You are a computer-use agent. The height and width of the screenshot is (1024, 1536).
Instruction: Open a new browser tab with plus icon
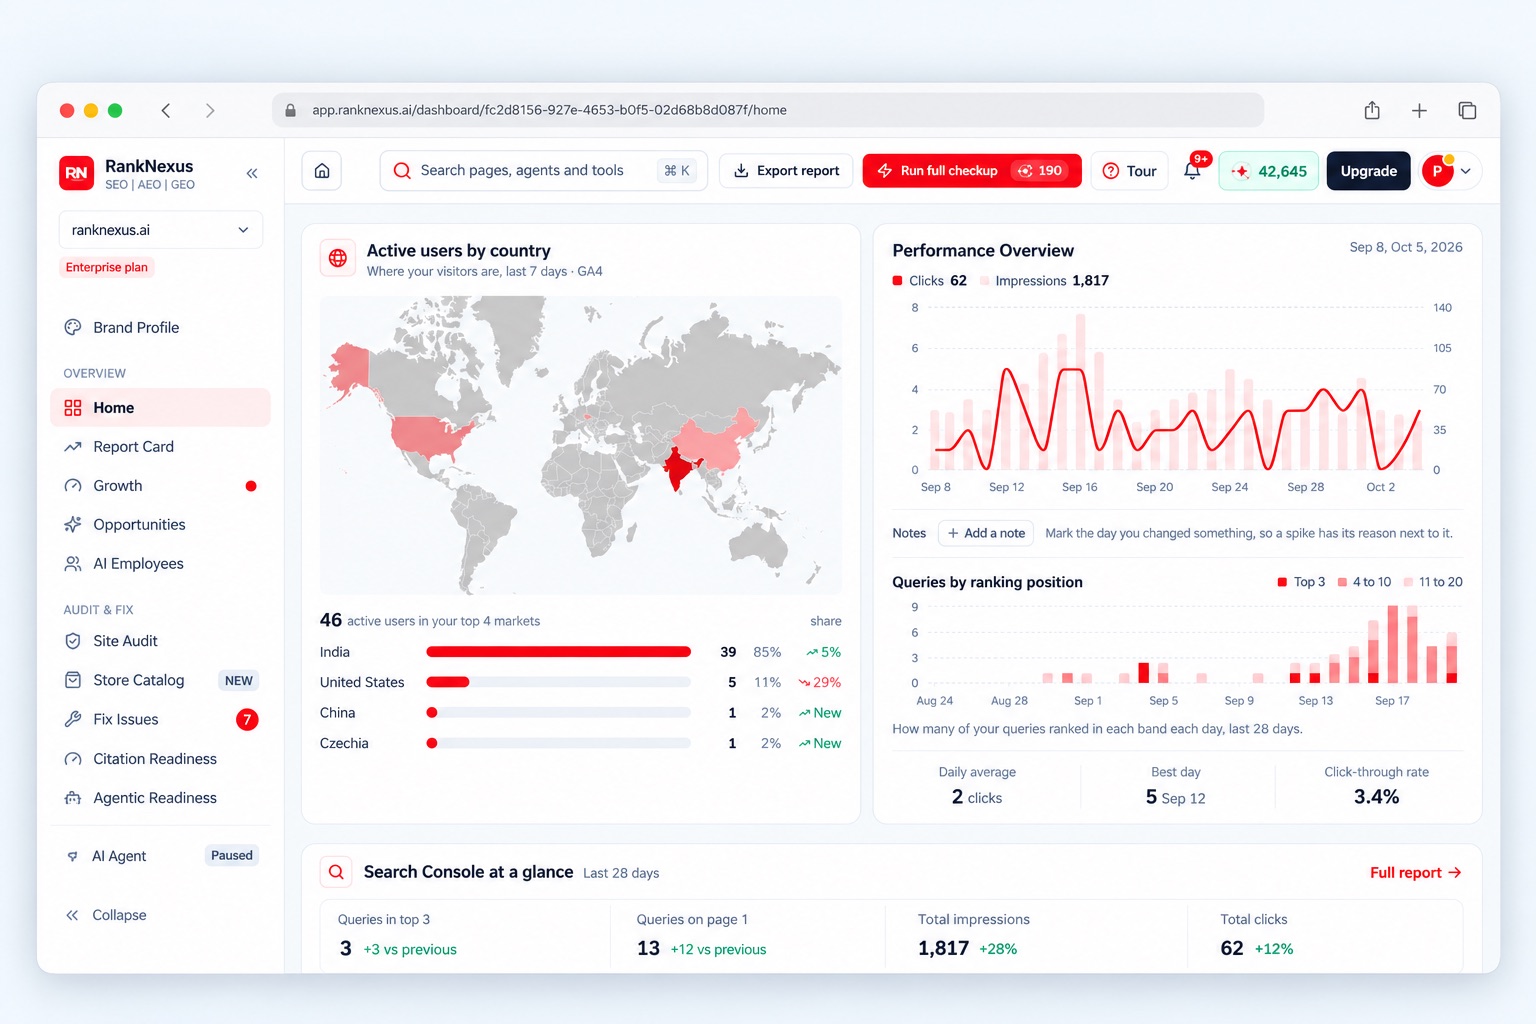pos(1419,110)
